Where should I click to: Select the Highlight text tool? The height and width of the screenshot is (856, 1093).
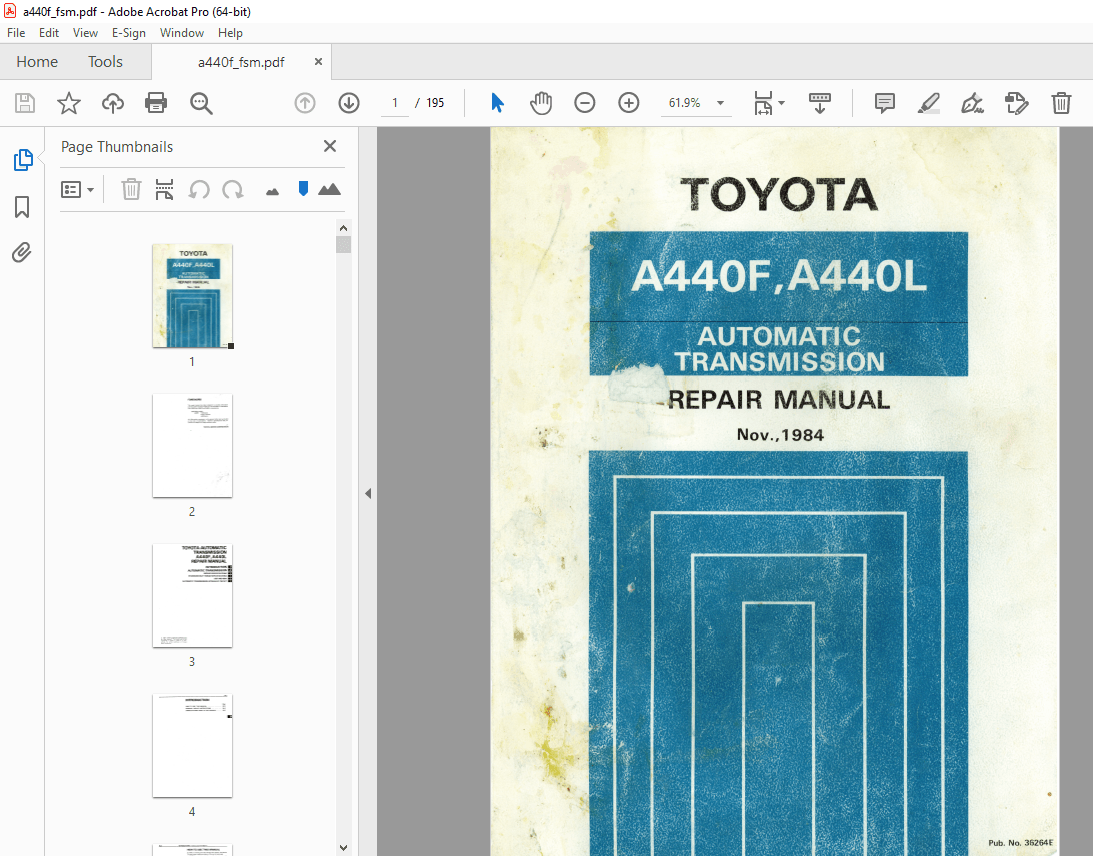tap(928, 103)
